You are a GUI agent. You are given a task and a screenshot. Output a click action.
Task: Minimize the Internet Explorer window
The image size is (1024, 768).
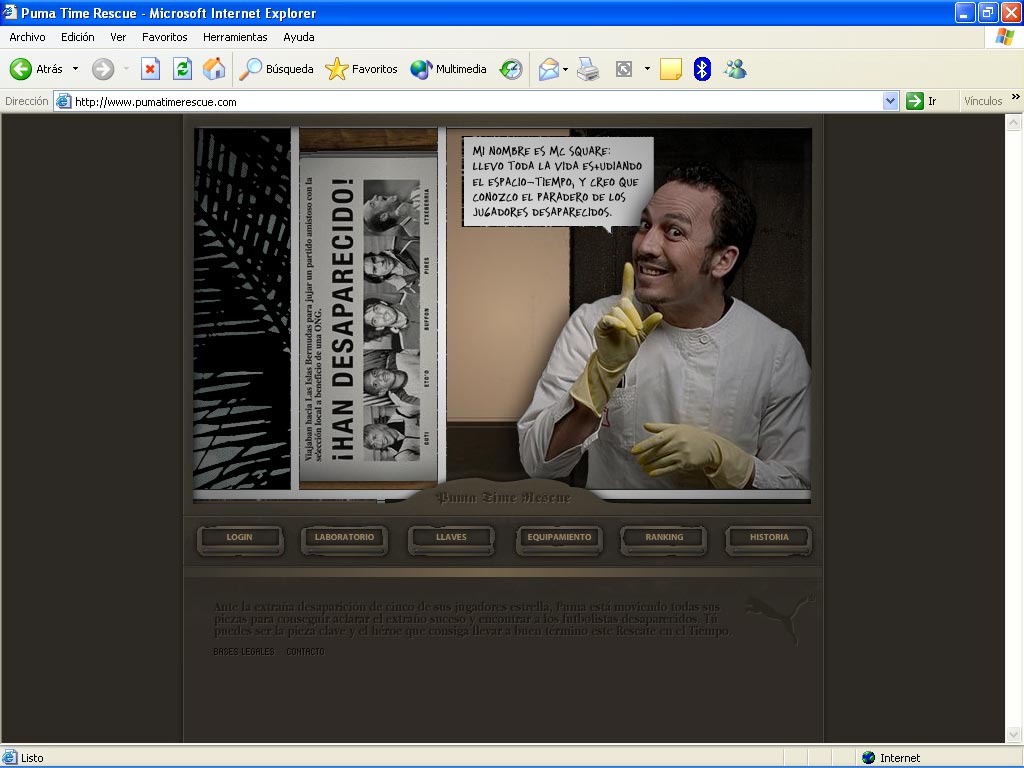pos(965,12)
